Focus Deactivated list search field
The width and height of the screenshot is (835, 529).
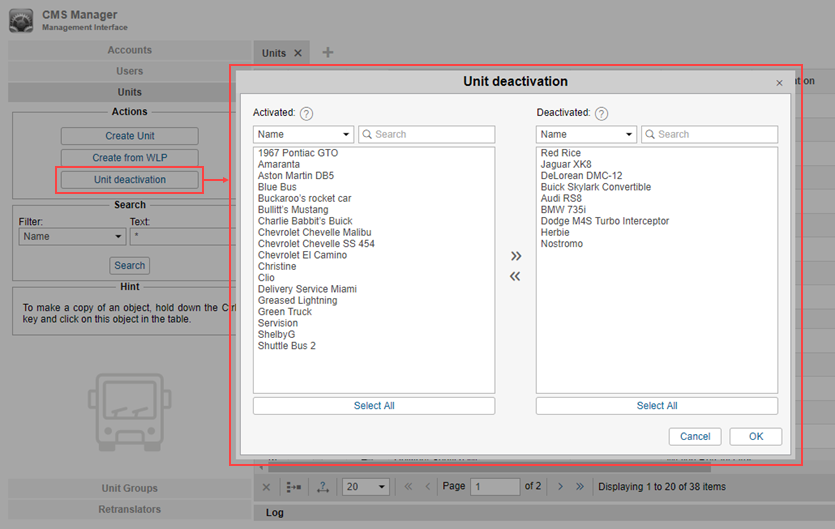709,134
